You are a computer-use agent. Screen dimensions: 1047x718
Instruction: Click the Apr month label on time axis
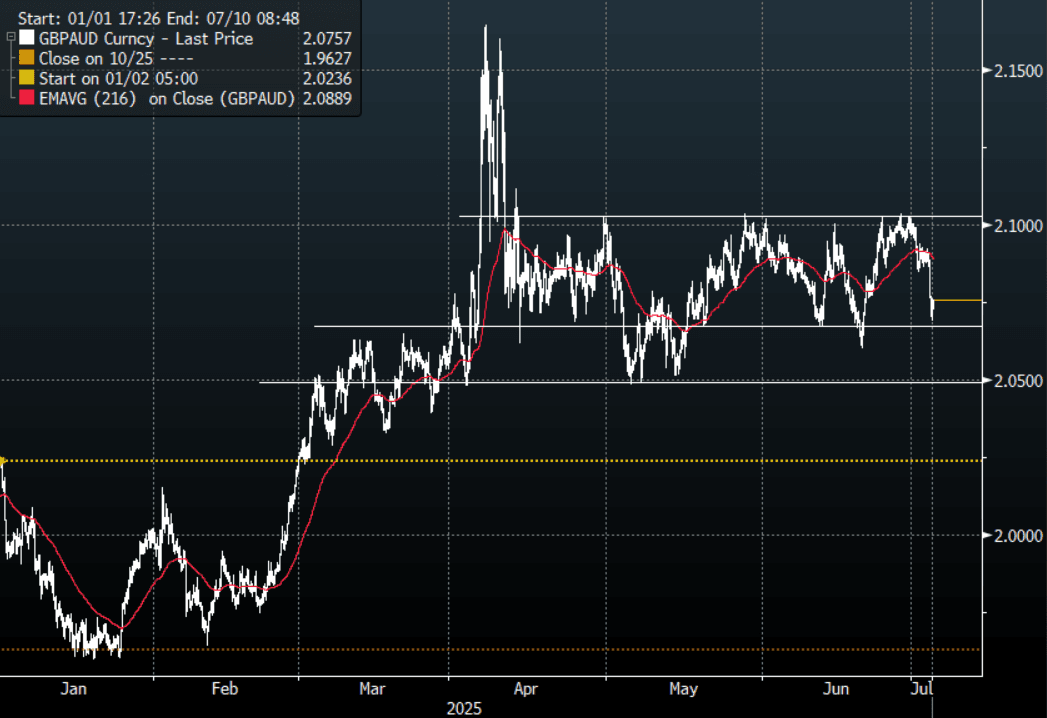(x=525, y=689)
